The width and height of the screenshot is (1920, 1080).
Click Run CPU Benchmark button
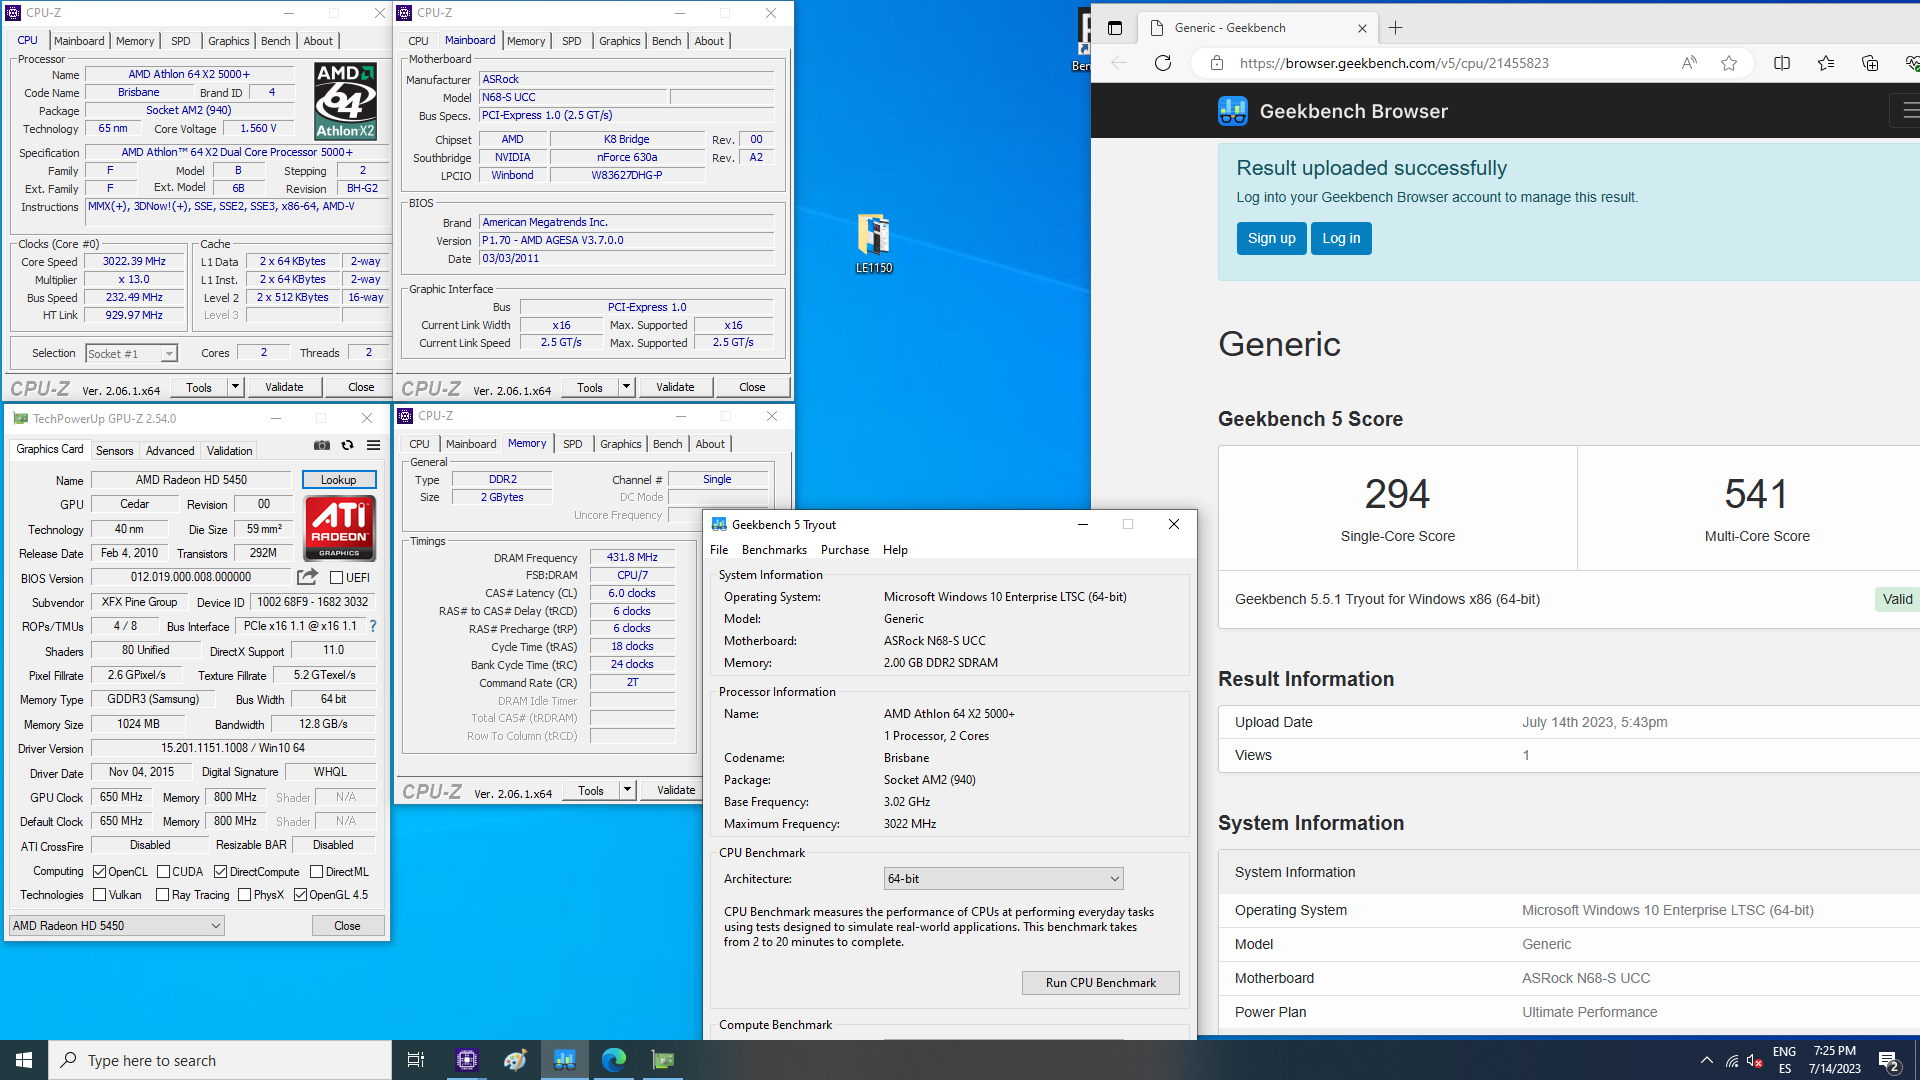coord(1100,983)
